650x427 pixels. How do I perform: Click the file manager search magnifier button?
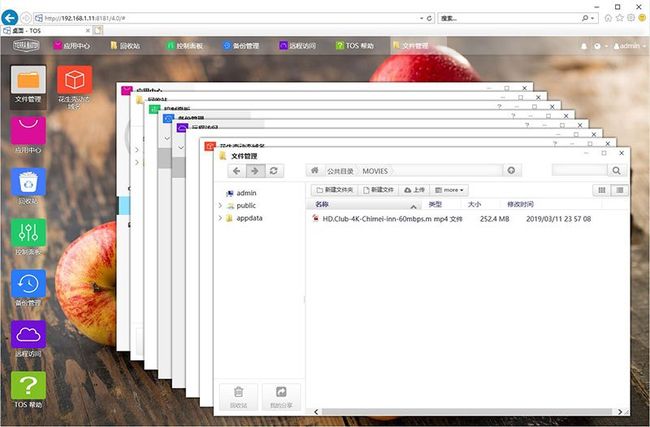[x=616, y=170]
